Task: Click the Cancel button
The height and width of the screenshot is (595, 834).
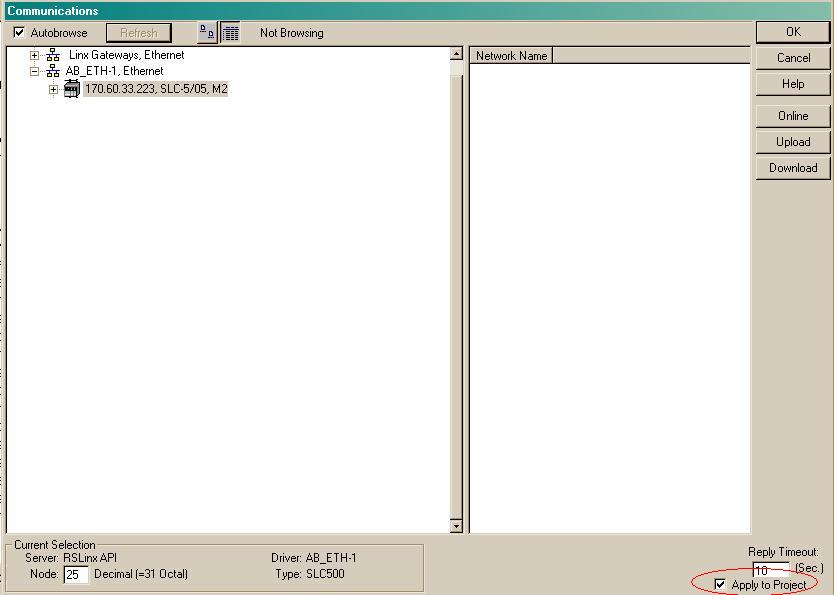Action: (x=793, y=58)
